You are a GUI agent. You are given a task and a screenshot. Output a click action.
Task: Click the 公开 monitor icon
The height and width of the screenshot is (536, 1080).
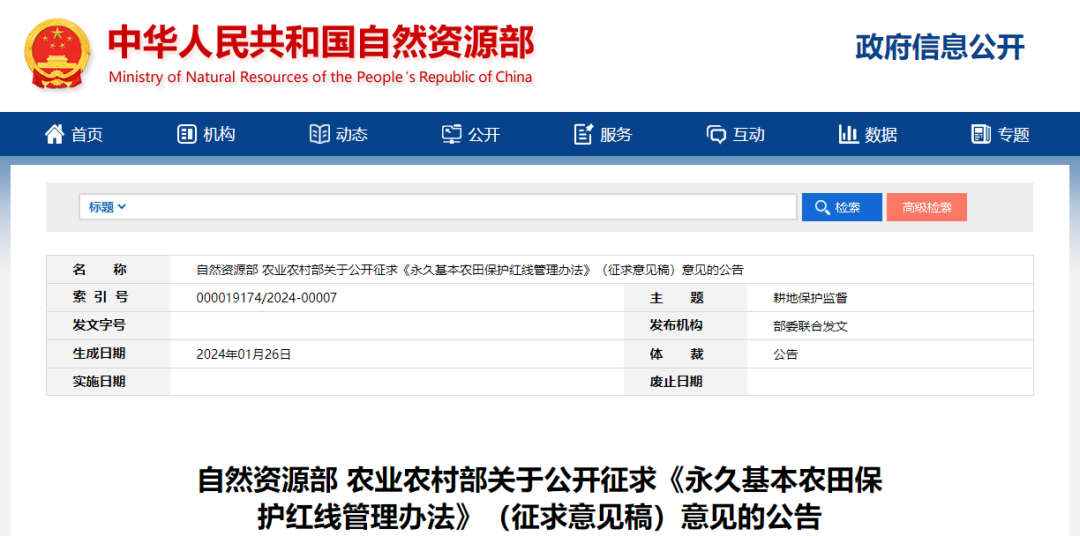452,134
